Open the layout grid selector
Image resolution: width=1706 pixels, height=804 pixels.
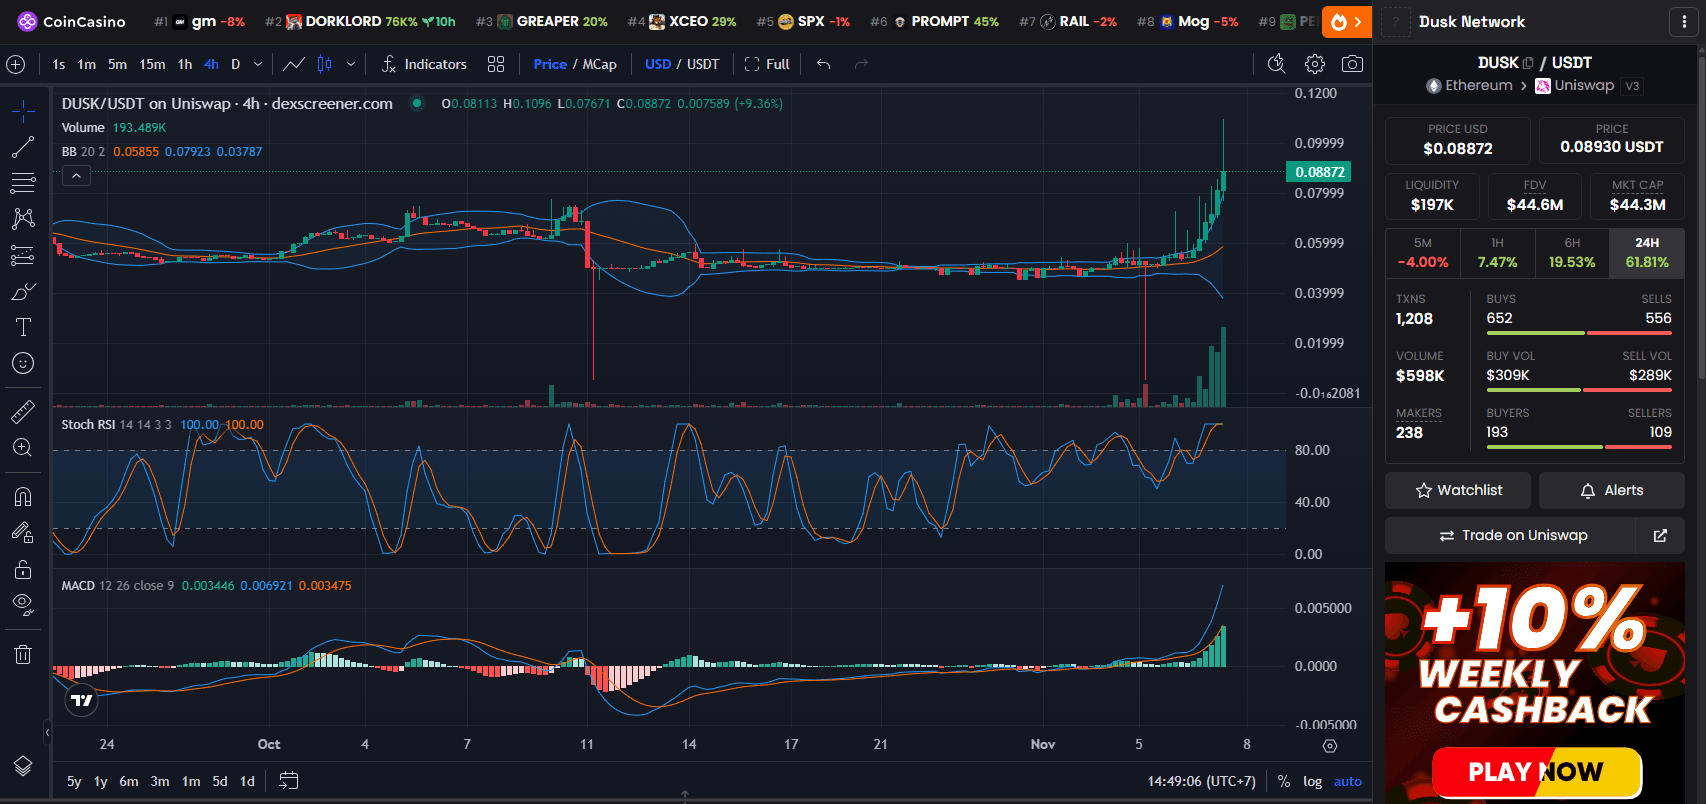496,64
